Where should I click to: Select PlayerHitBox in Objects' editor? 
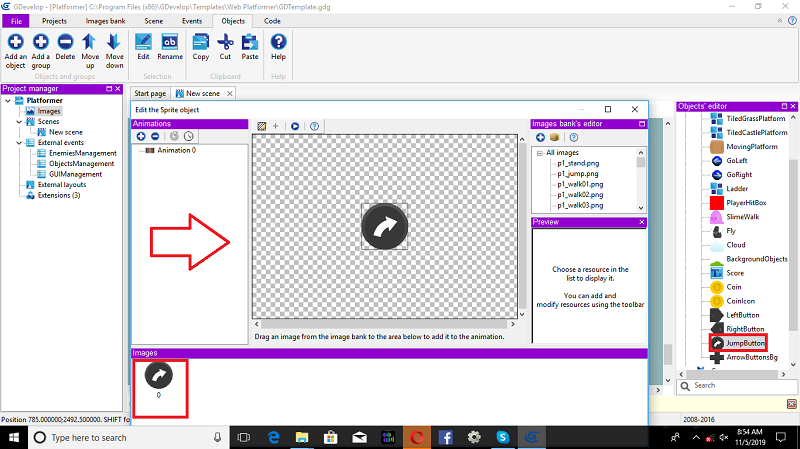(746, 203)
